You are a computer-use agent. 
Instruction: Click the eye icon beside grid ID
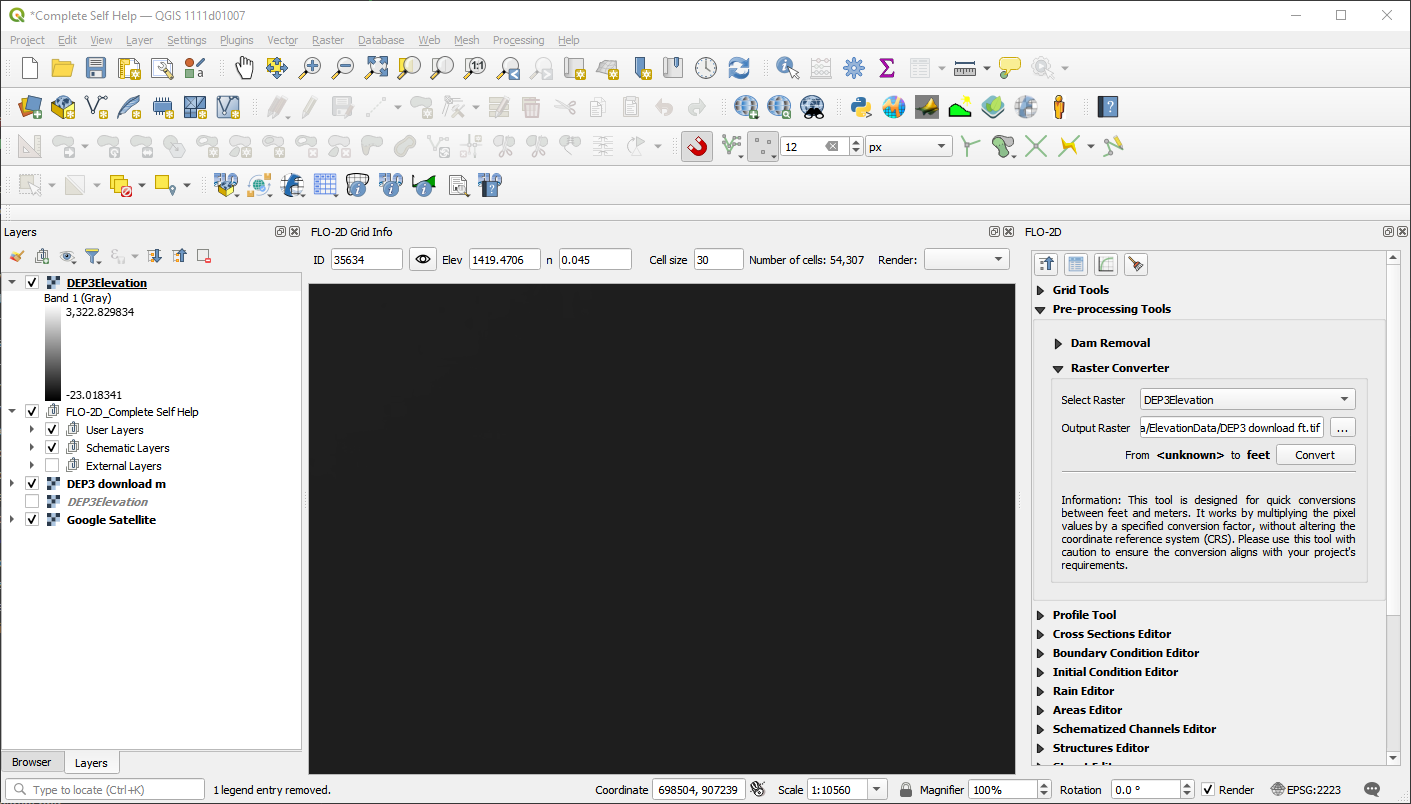pyautogui.click(x=423, y=260)
